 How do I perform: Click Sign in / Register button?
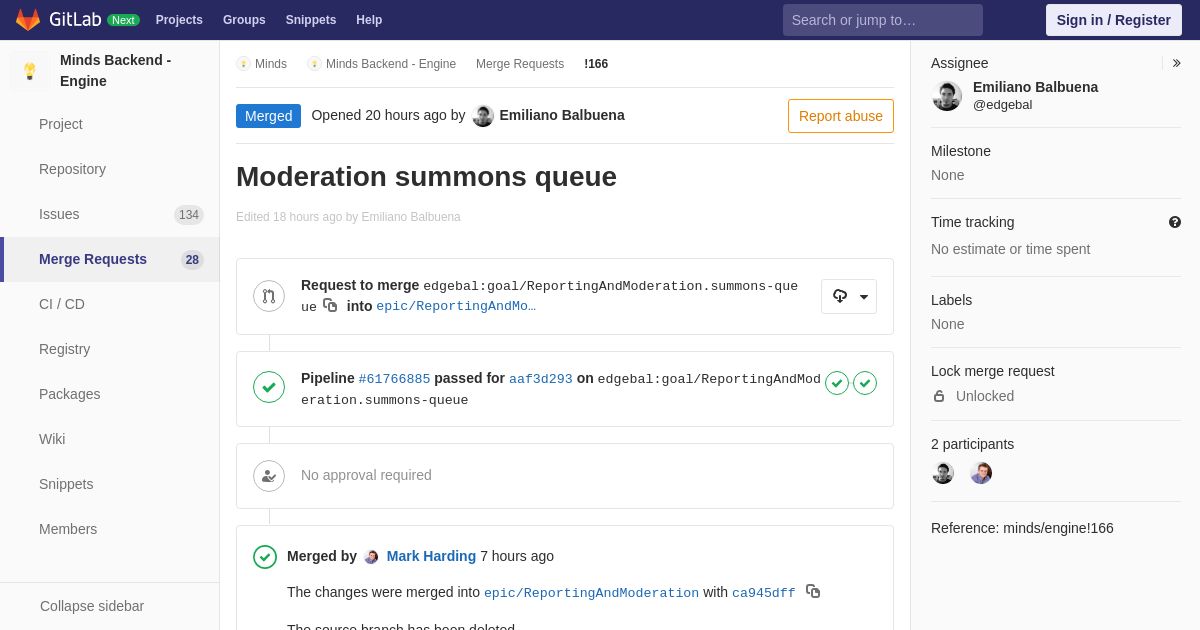point(1114,20)
